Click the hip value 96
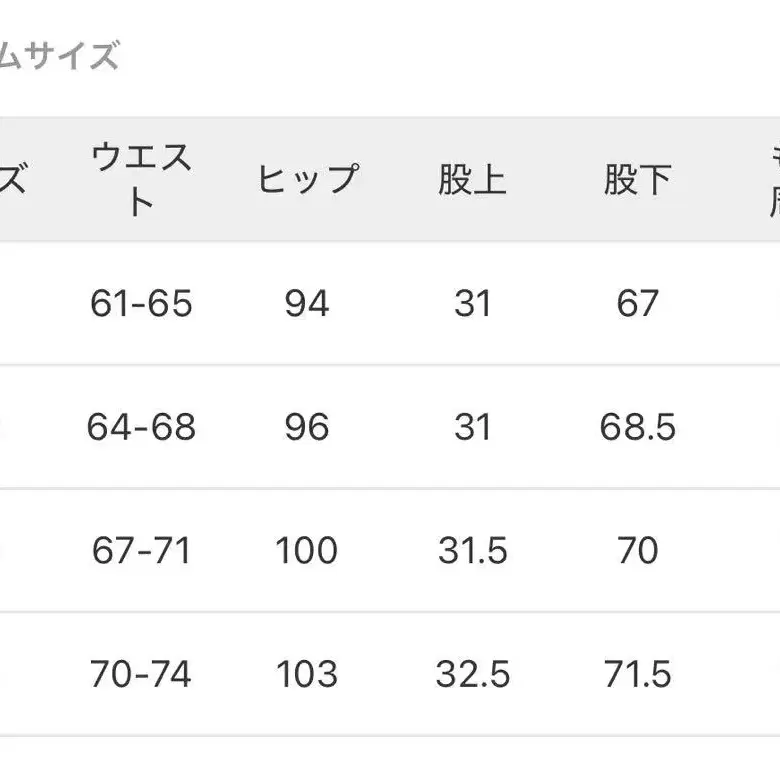Image resolution: width=780 pixels, height=780 pixels. click(x=307, y=427)
